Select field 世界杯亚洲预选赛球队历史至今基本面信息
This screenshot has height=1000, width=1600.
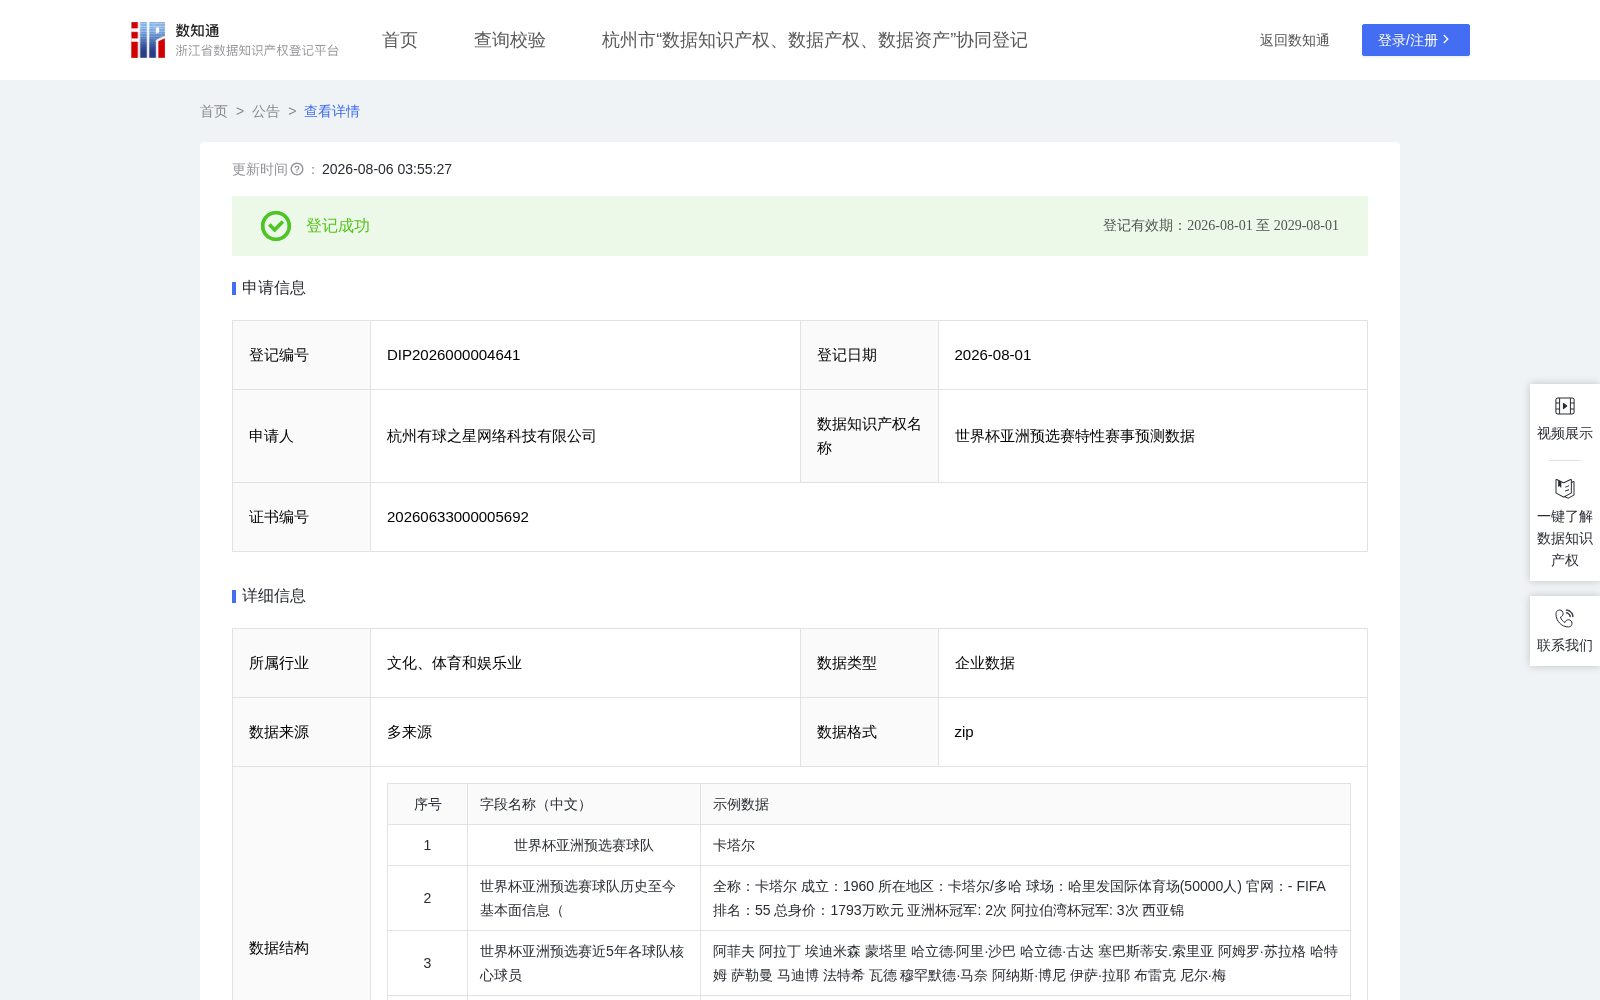(584, 898)
